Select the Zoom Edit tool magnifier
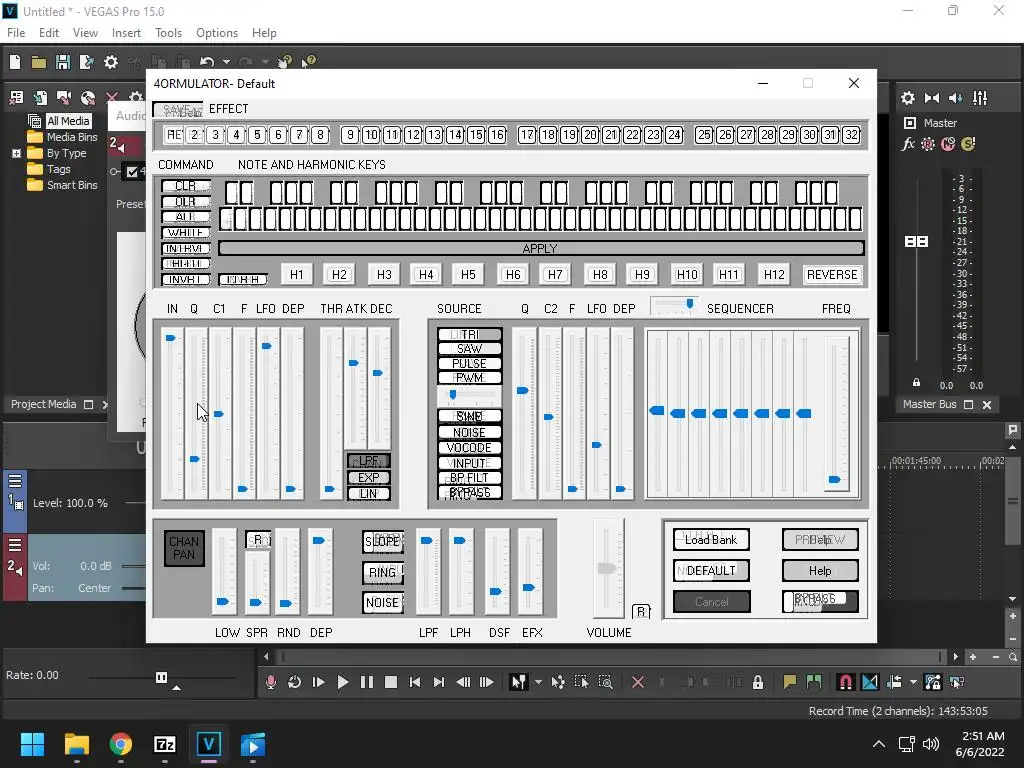Viewport: 1024px width, 768px height. click(x=605, y=682)
